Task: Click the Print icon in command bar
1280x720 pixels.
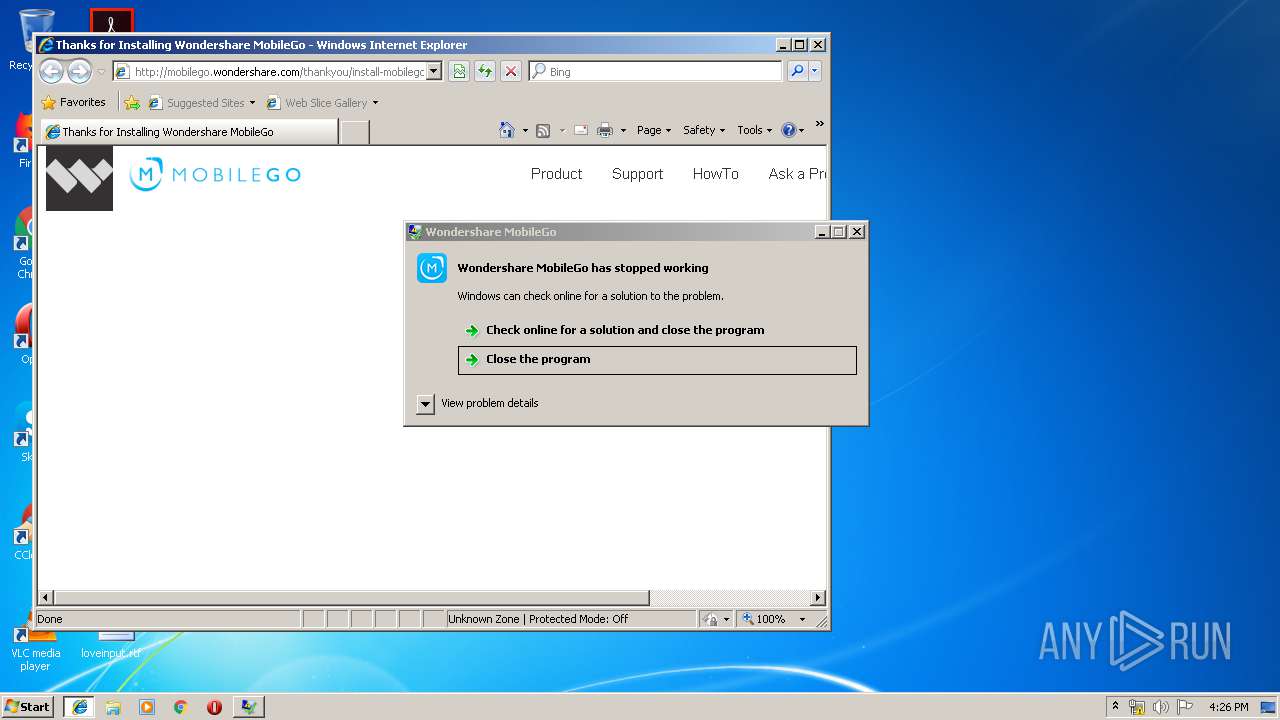Action: coord(605,130)
